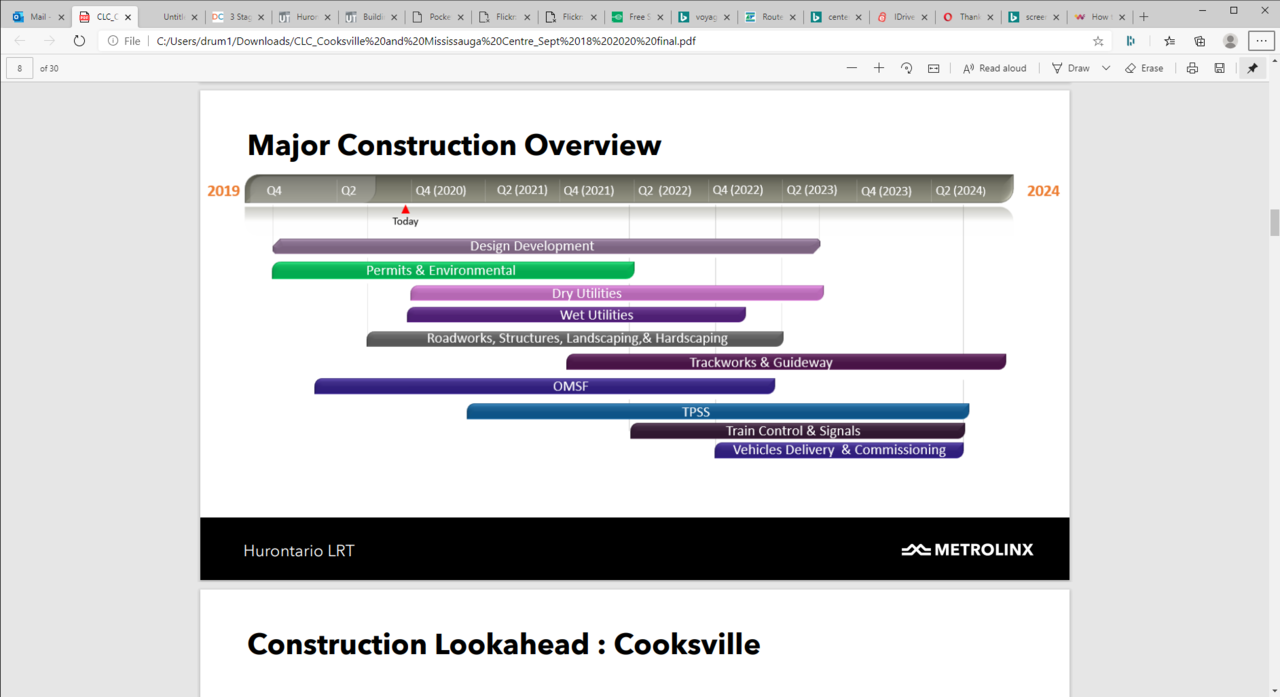Open a new tab with the plus button

coord(1144,17)
